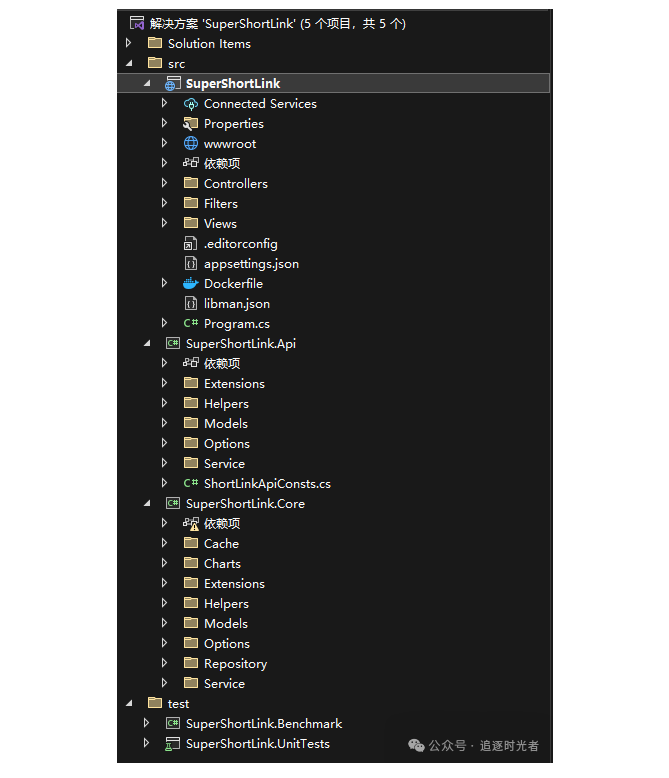
Task: Click the Properties wrench icon
Action: [x=190, y=124]
